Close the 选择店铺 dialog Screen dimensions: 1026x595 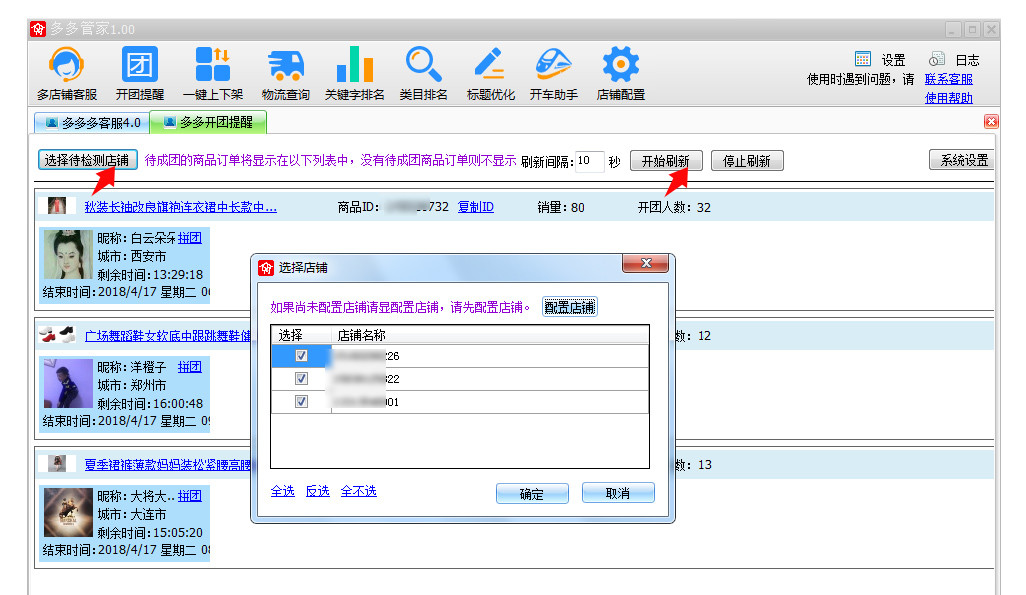coord(646,263)
